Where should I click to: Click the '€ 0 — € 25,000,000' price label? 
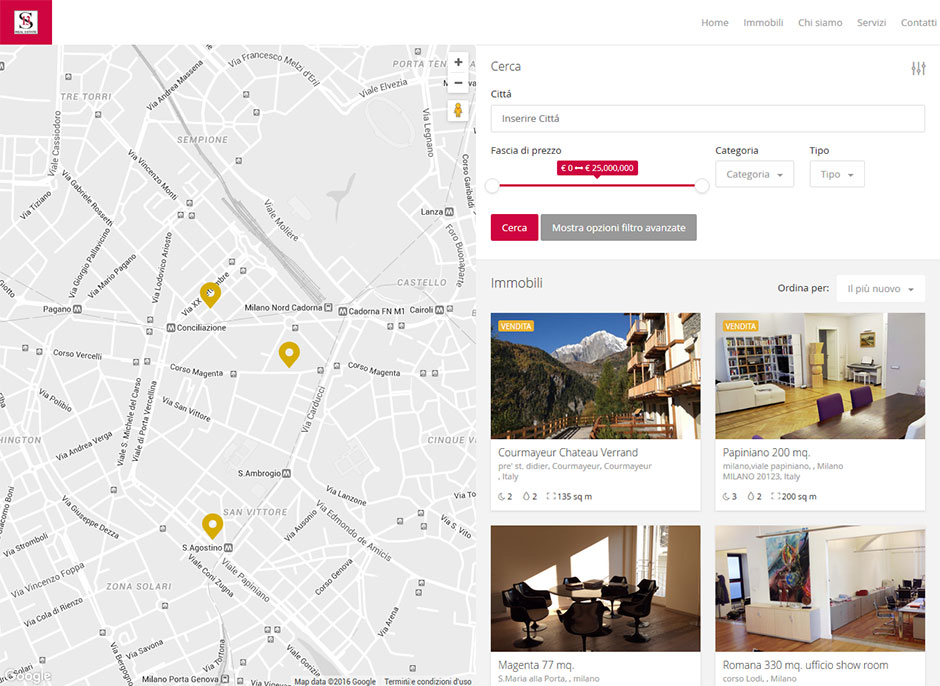597,168
